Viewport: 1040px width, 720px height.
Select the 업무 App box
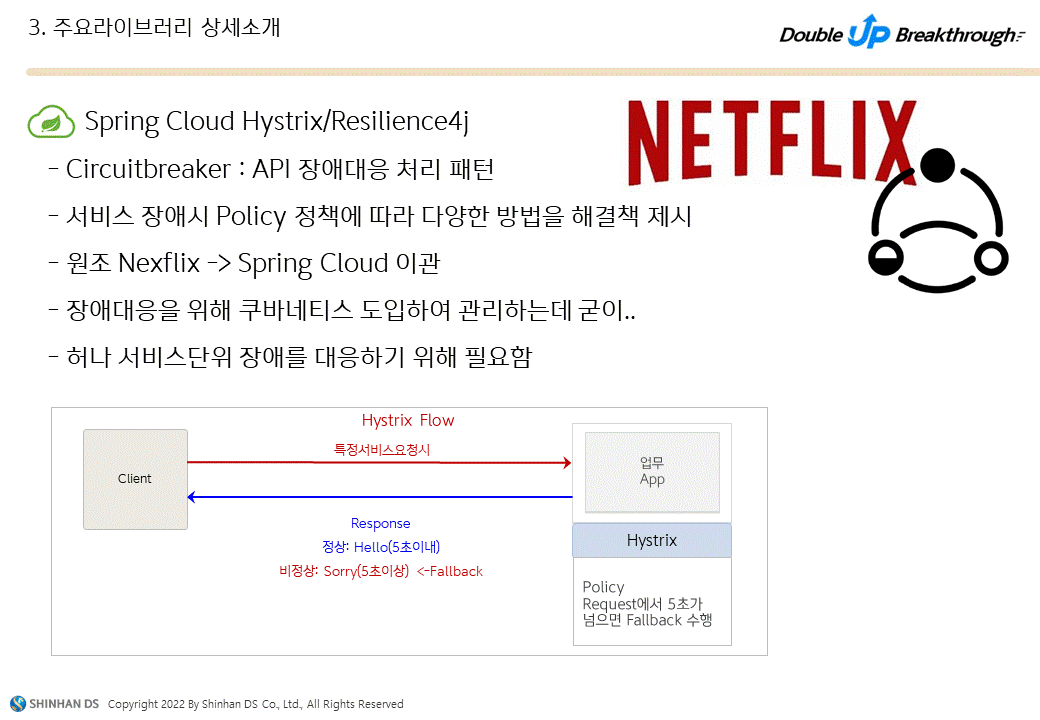pyautogui.click(x=652, y=472)
